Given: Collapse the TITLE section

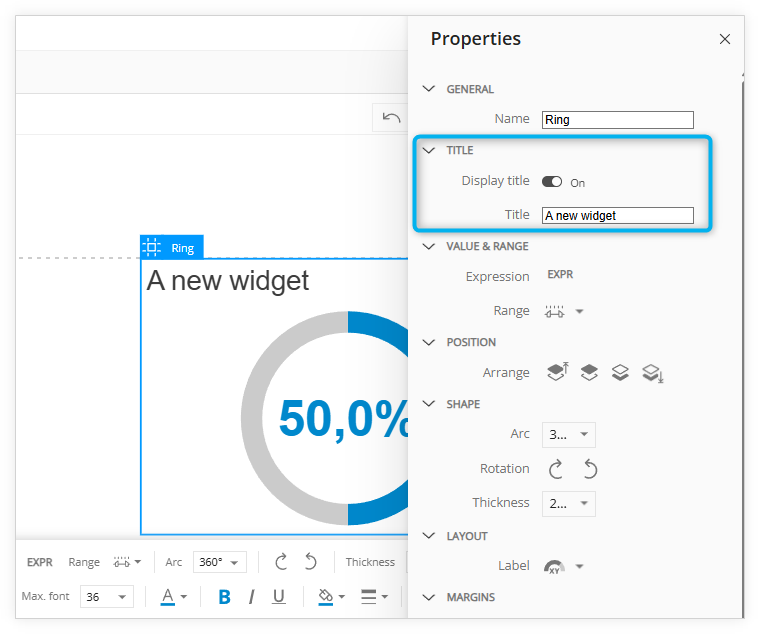Looking at the screenshot, I should click(429, 150).
